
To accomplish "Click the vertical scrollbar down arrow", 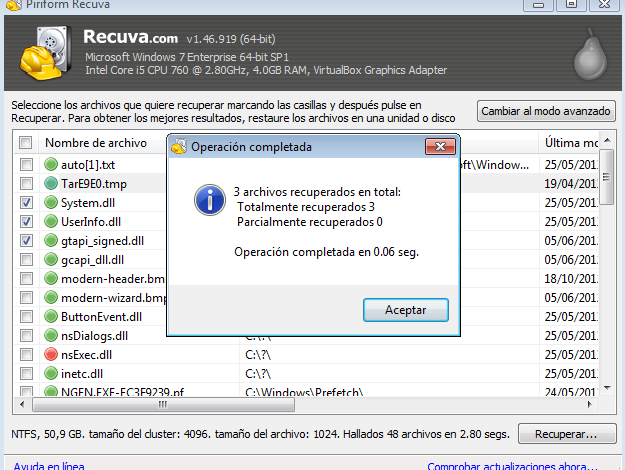I will [x=607, y=387].
